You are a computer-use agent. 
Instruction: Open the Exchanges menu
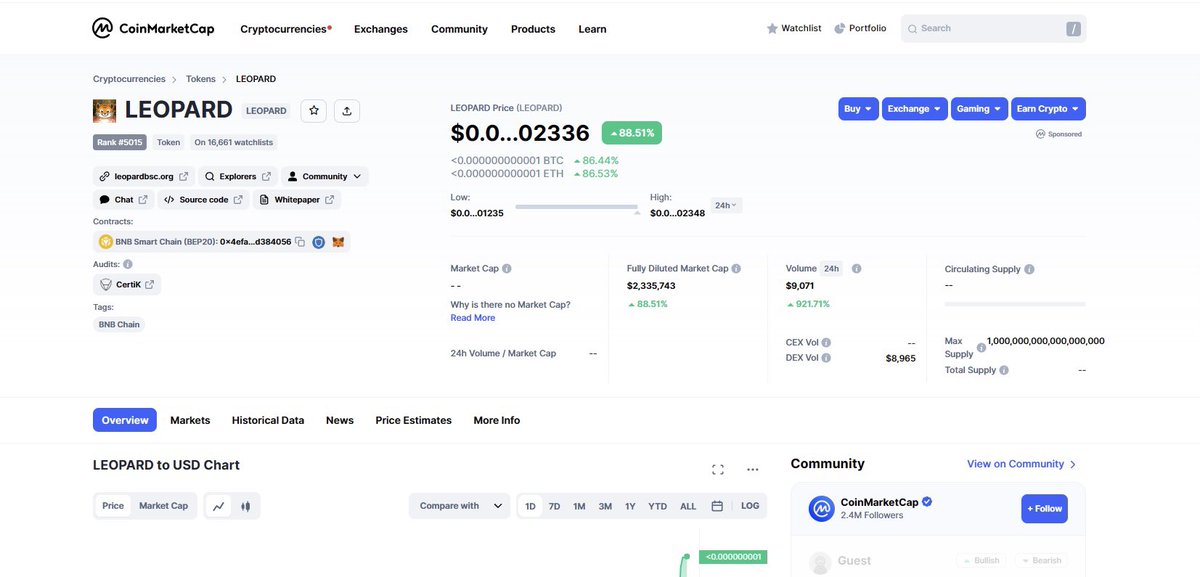point(381,29)
